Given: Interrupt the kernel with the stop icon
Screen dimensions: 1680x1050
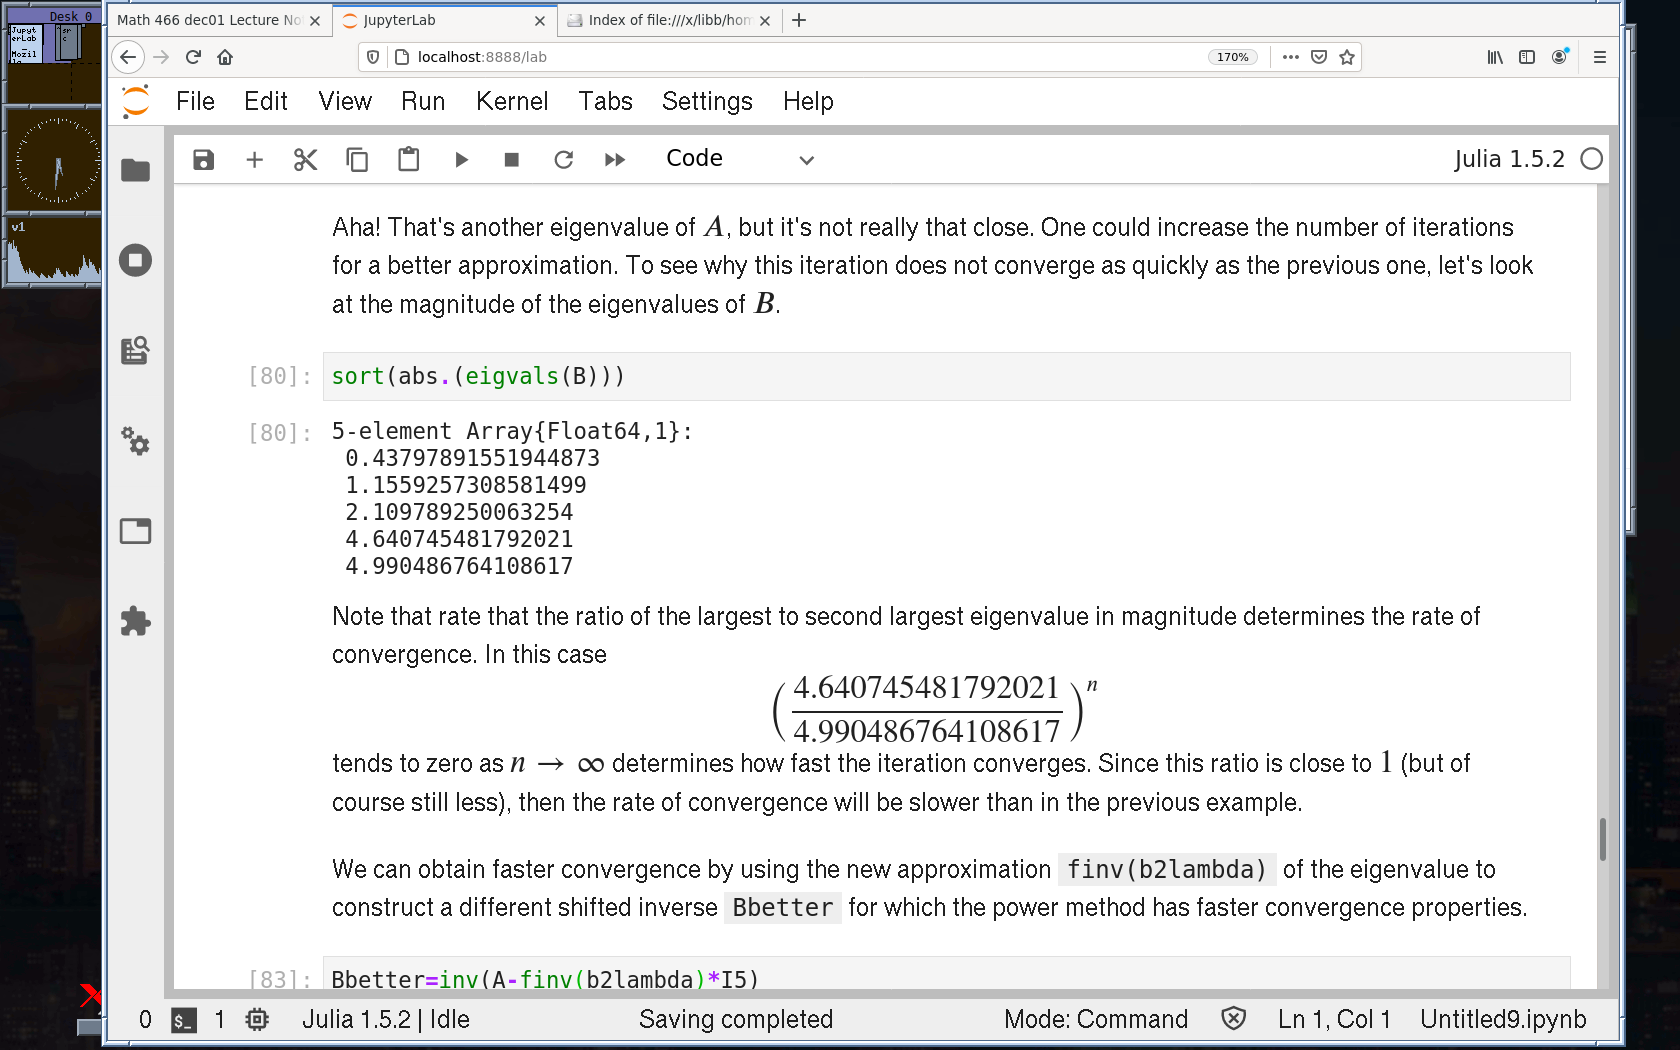Looking at the screenshot, I should pyautogui.click(x=512, y=160).
